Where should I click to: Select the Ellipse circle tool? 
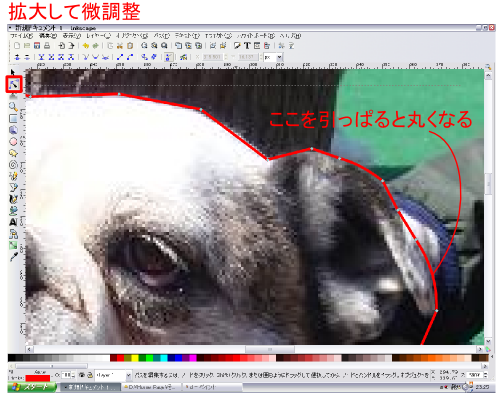13,142
